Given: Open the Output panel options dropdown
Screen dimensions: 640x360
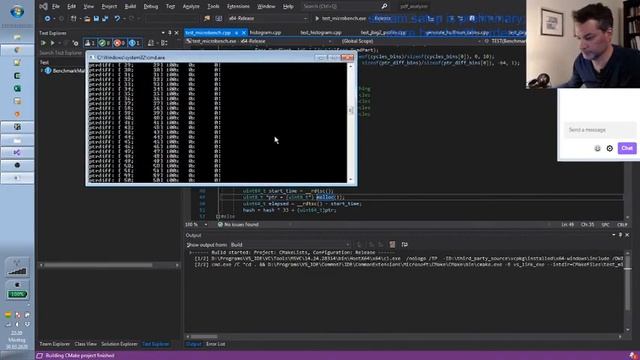Looking at the screenshot, I should [x=613, y=235].
